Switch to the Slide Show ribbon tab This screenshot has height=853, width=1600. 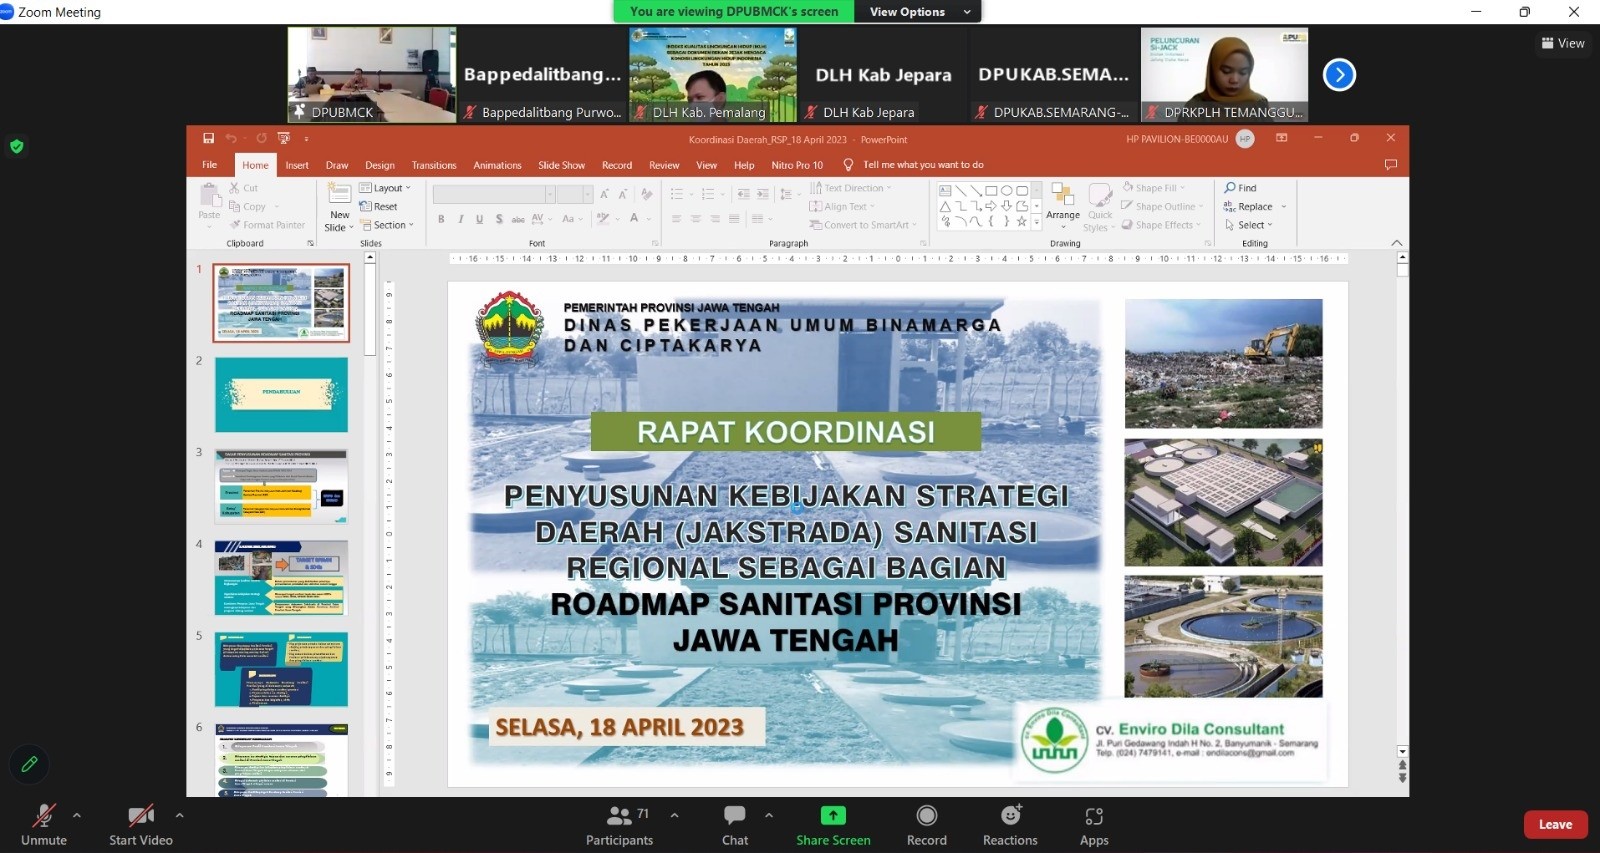coord(562,165)
